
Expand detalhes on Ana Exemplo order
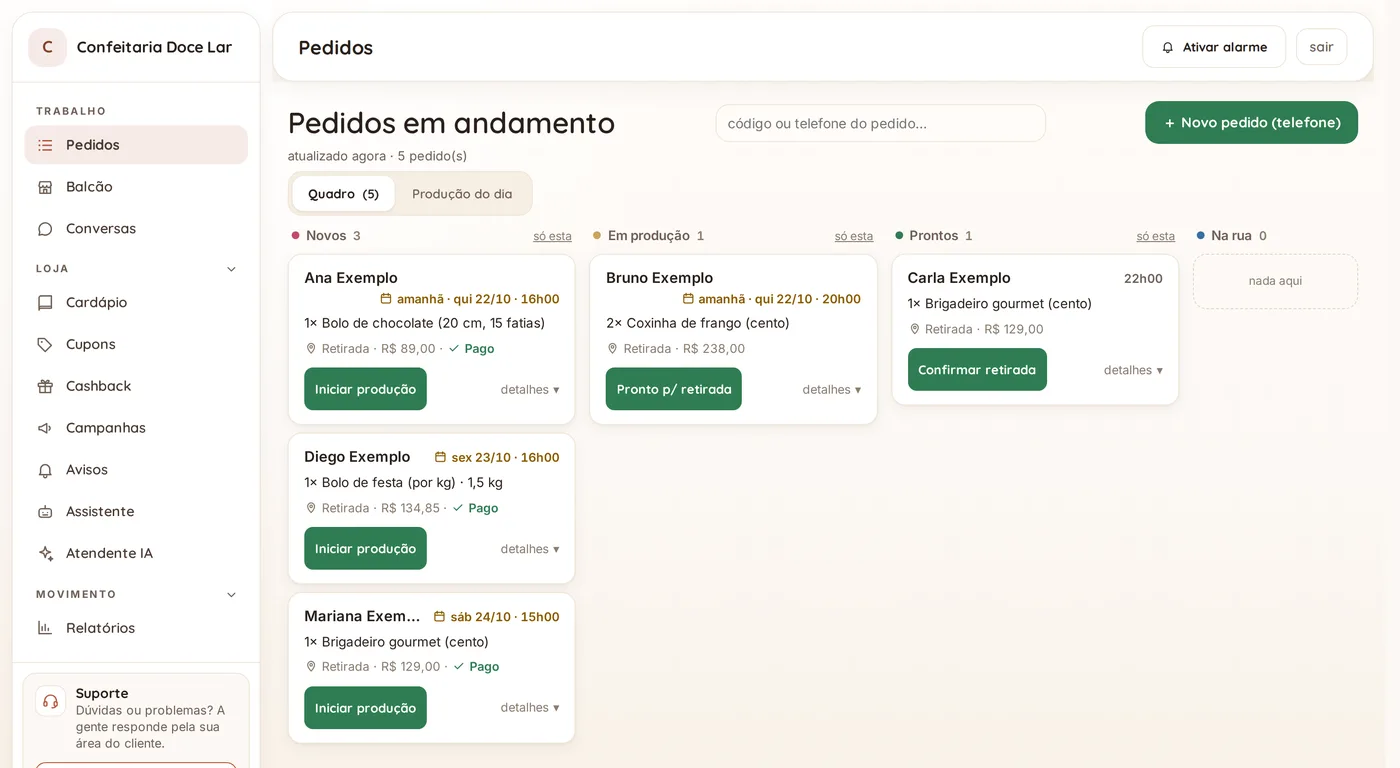530,390
